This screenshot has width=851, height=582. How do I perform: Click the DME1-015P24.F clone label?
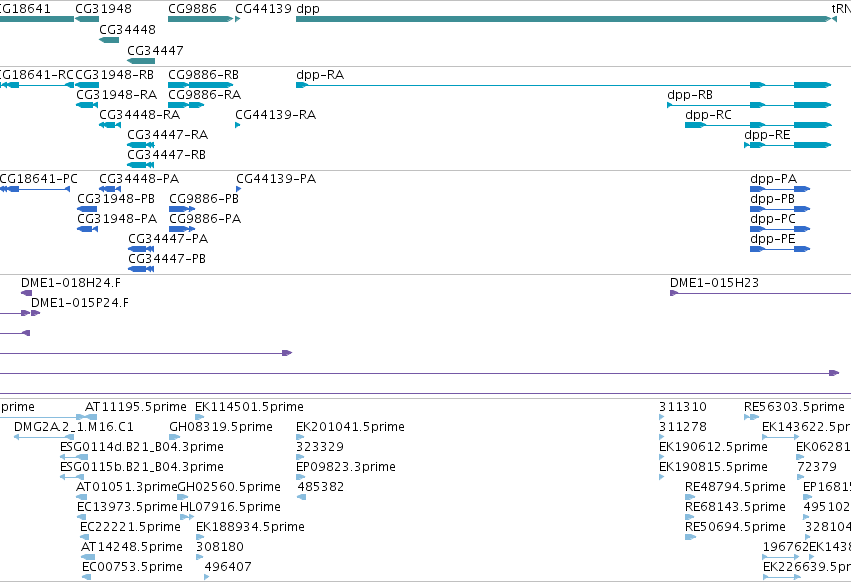coord(80,303)
